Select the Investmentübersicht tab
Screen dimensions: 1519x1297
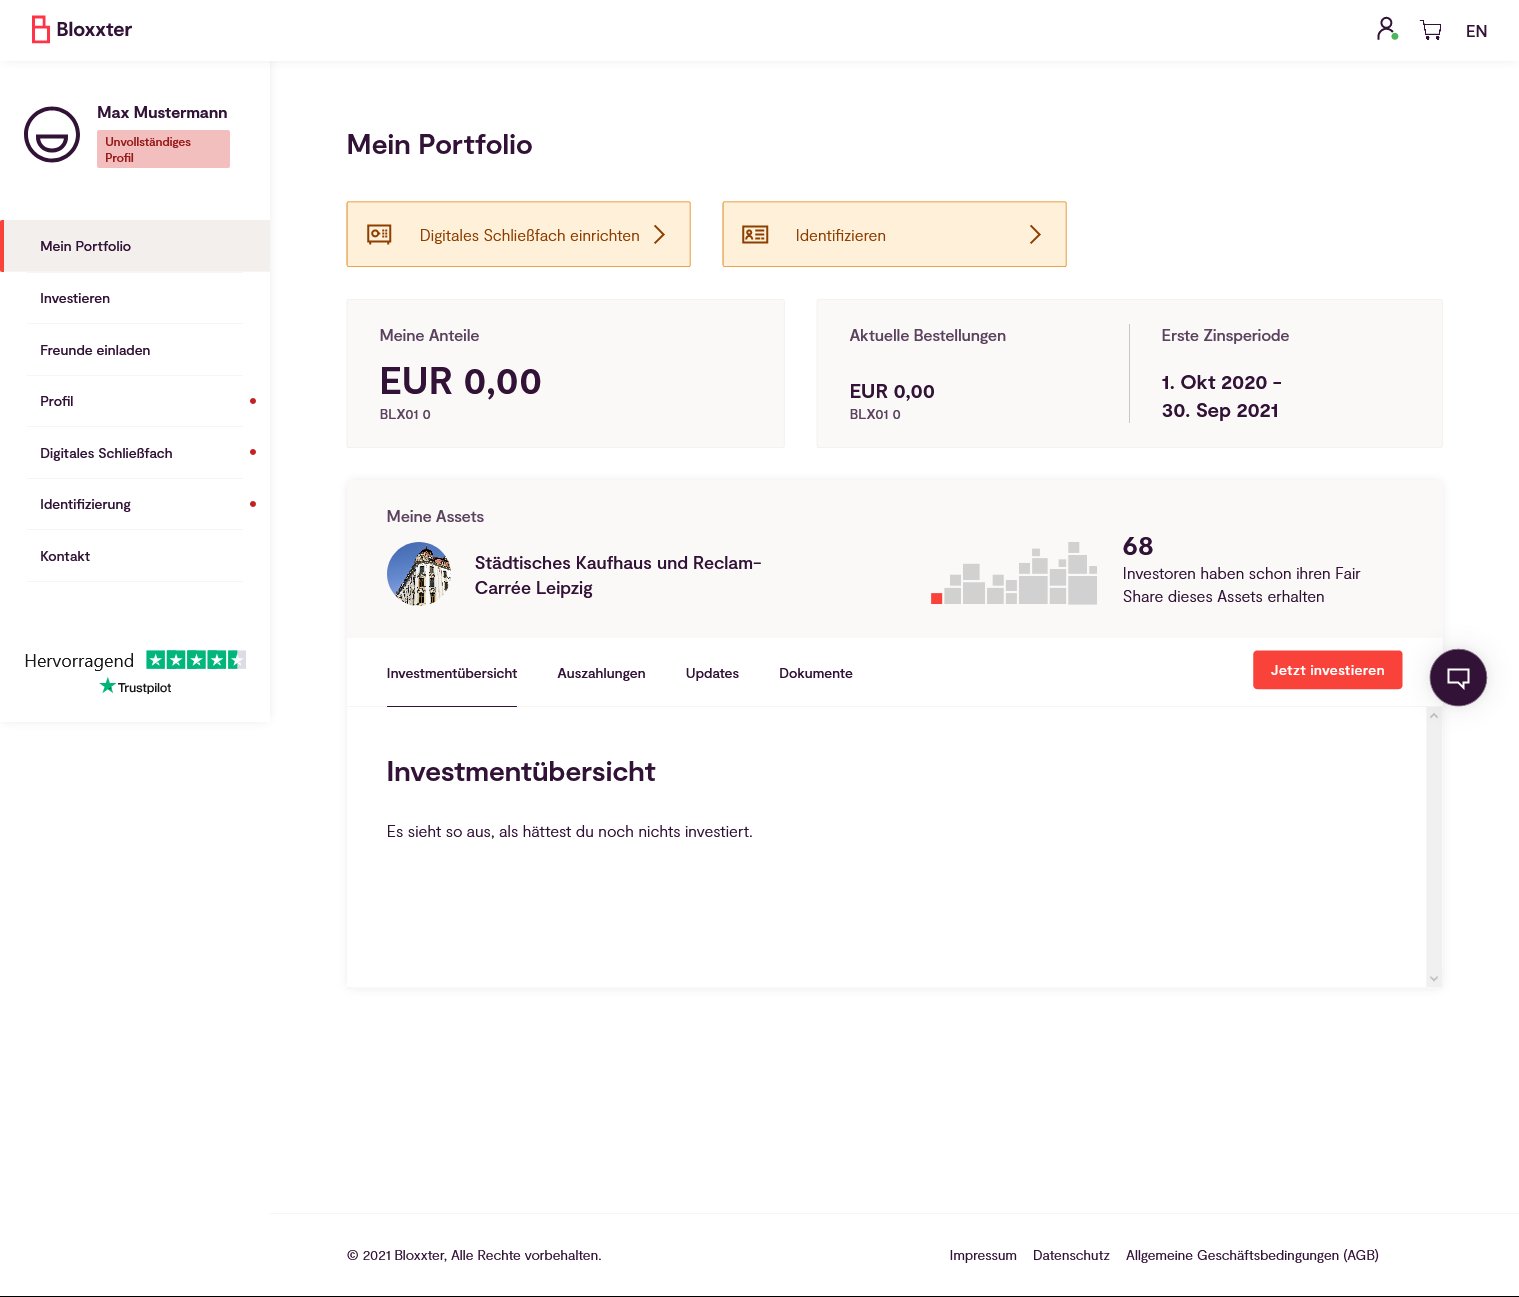452,673
